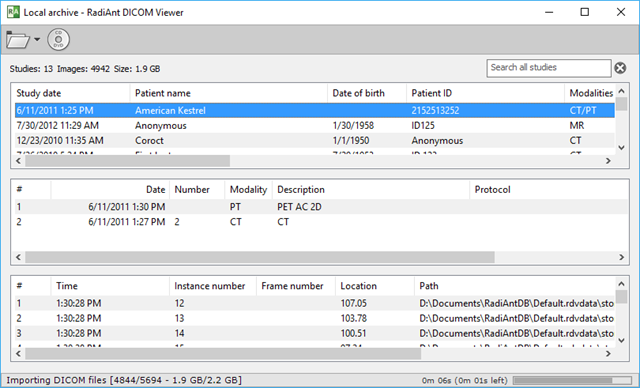
Task: Click the CT/PT modalities cell
Action: [583, 111]
